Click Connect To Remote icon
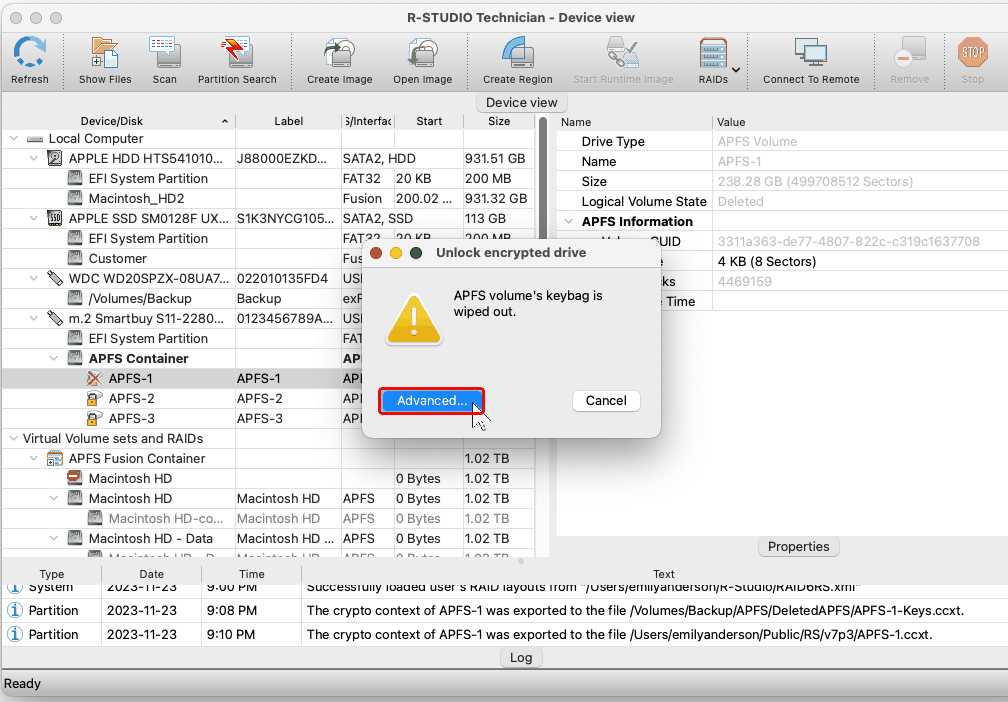 811,53
